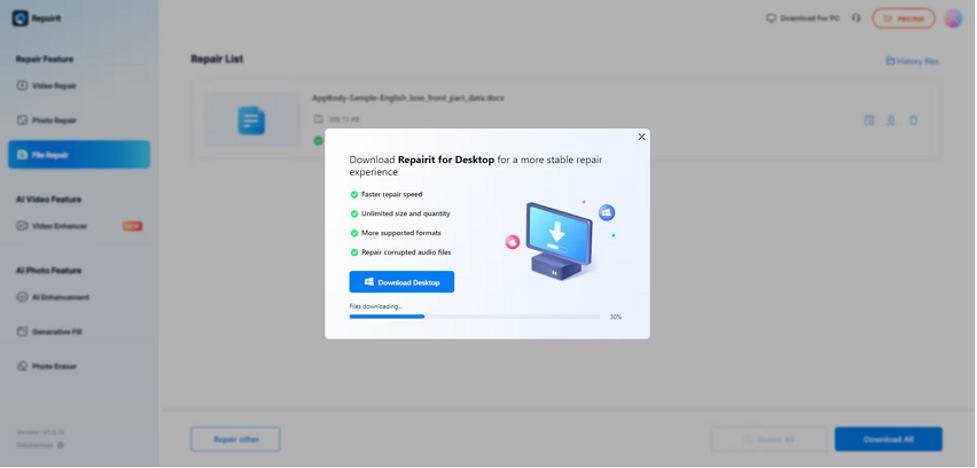
Task: Open the user profile avatar
Action: 953,18
